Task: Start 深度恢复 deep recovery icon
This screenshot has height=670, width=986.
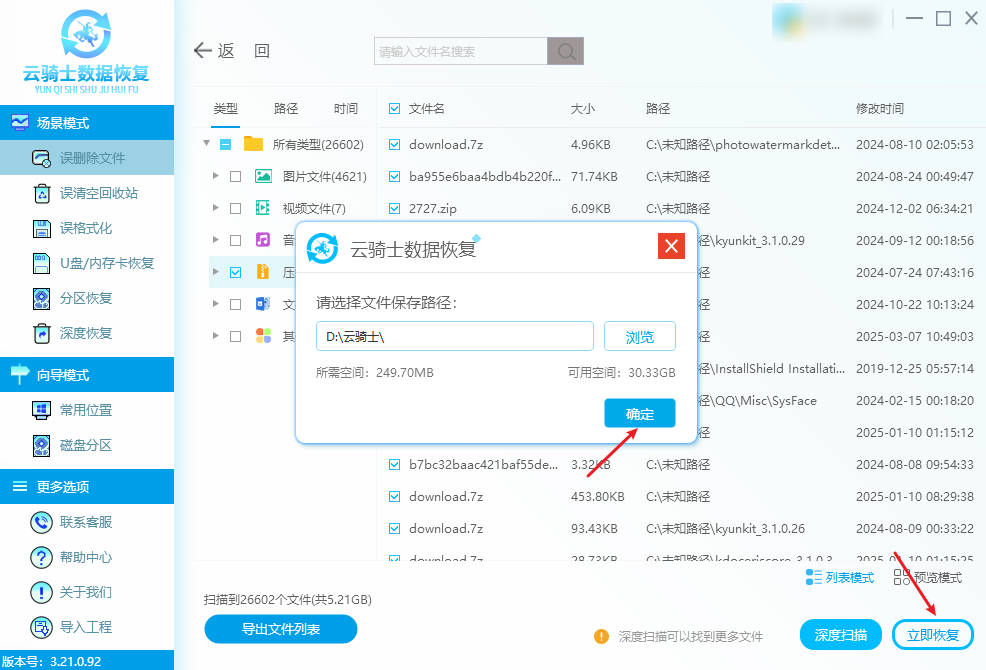Action: 42,333
